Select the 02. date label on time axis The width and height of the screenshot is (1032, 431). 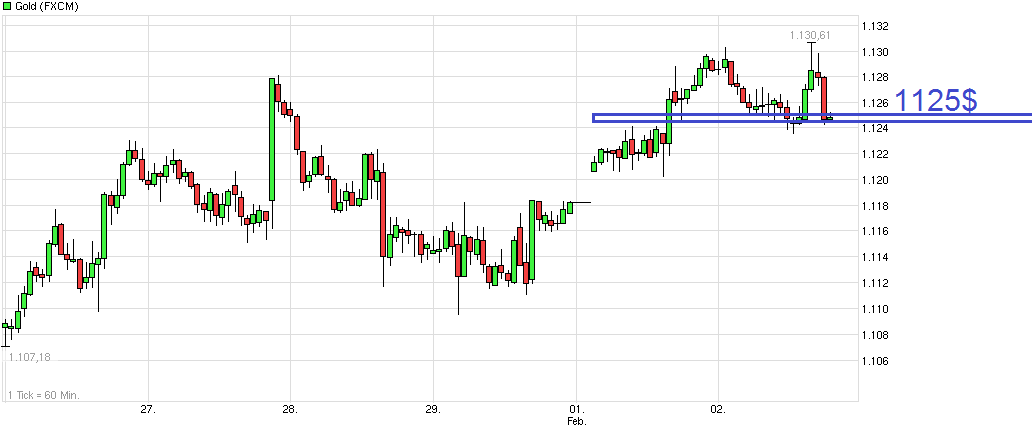(x=718, y=409)
